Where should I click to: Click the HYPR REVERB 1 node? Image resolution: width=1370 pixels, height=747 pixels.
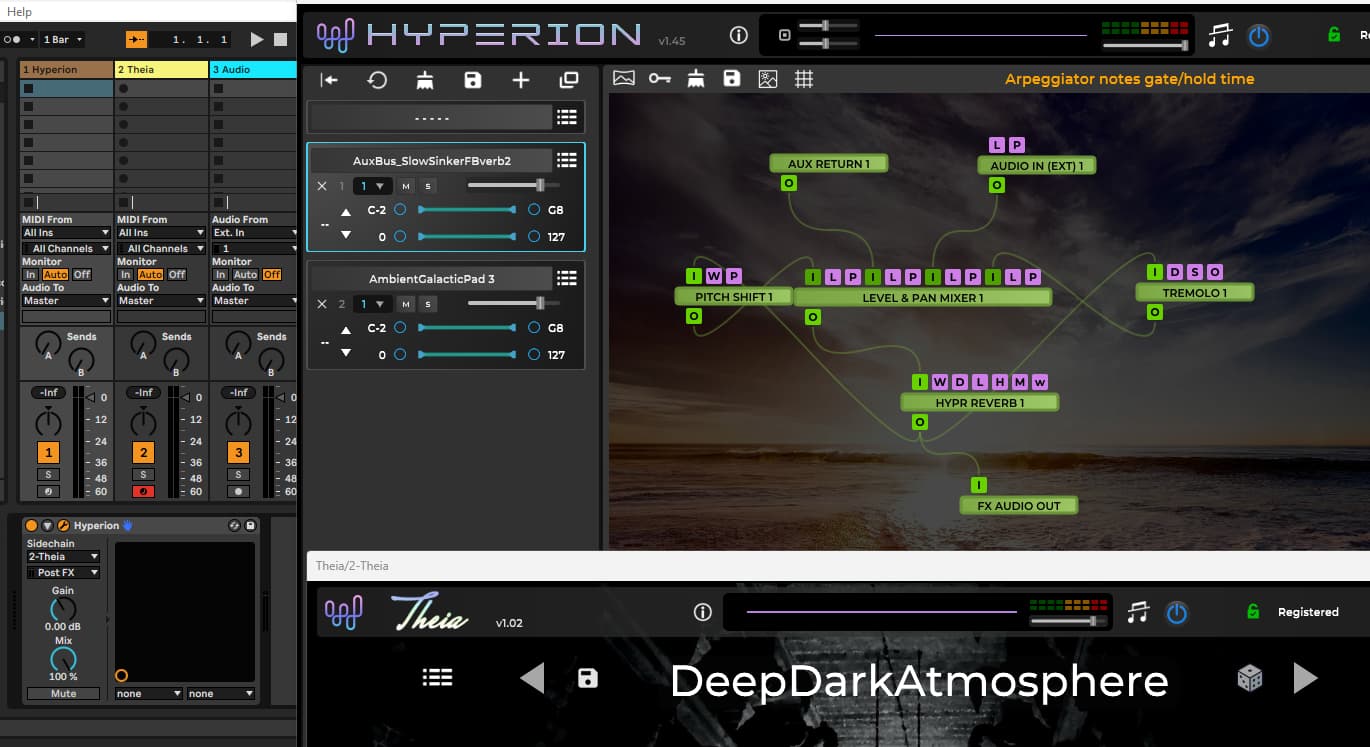pyautogui.click(x=979, y=403)
